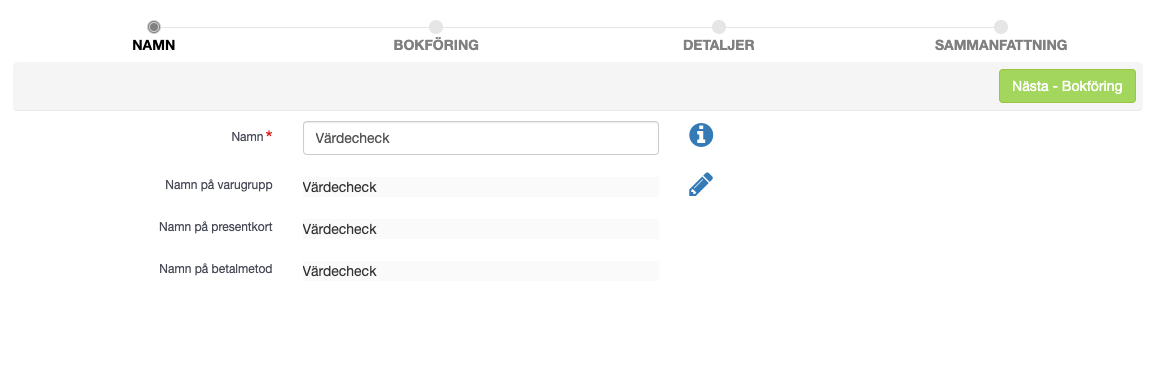Click the info icon beside the Namn field
Screen dimensions: 1153x376
pyautogui.click(x=701, y=135)
